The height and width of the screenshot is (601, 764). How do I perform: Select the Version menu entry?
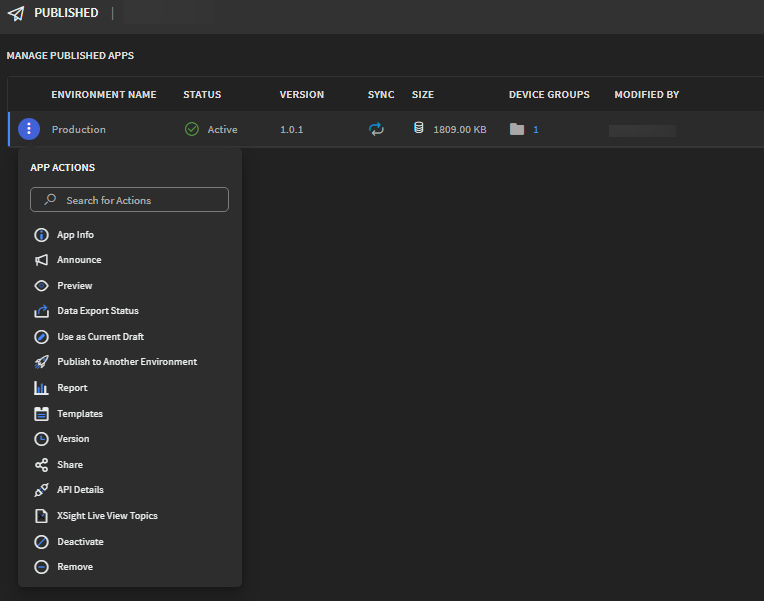click(73, 439)
